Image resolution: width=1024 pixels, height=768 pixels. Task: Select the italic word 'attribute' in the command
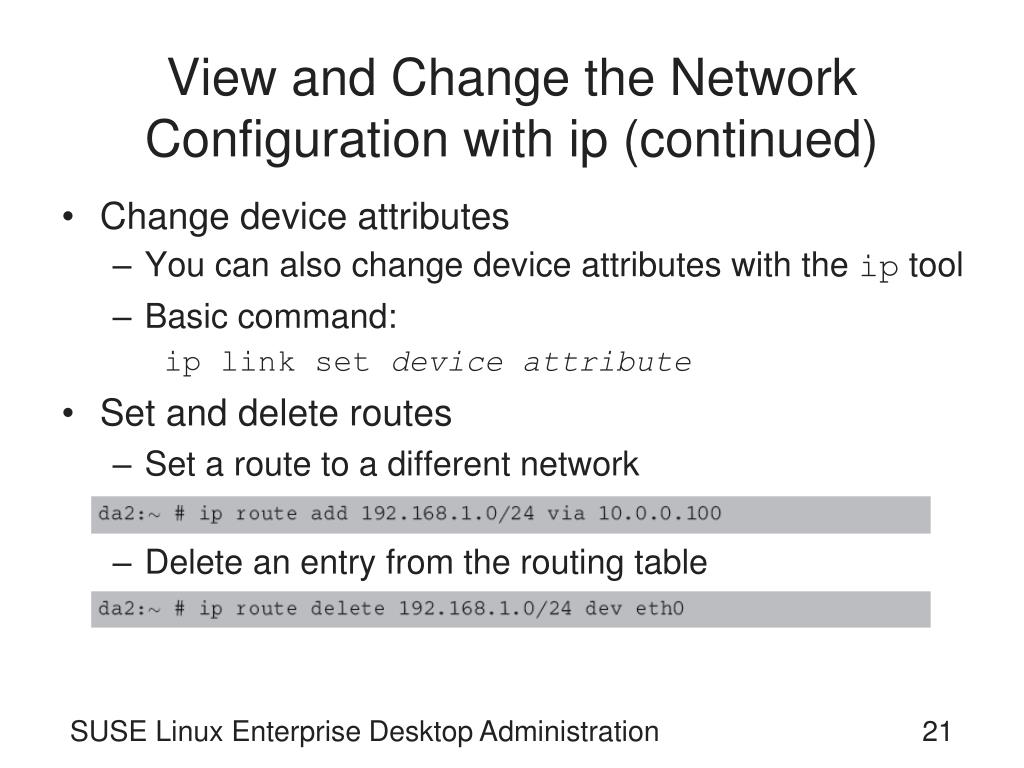click(607, 362)
